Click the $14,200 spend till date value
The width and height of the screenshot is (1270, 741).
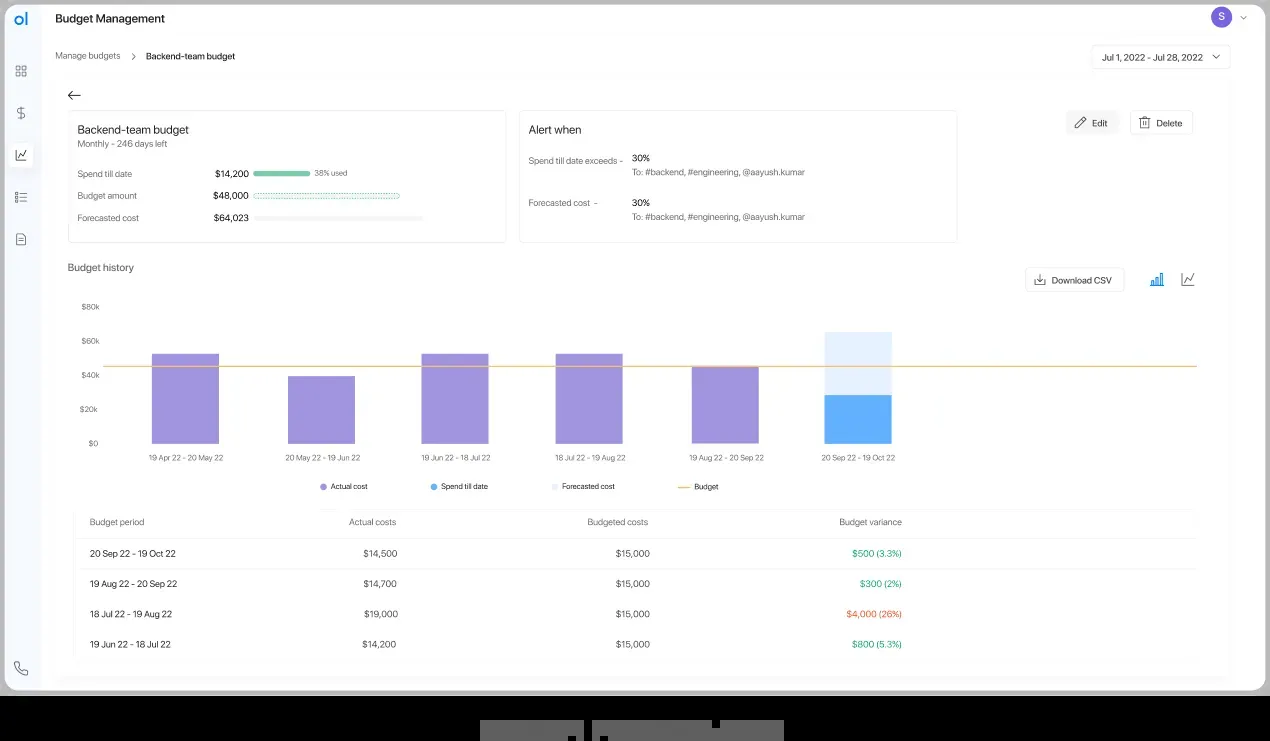231,174
